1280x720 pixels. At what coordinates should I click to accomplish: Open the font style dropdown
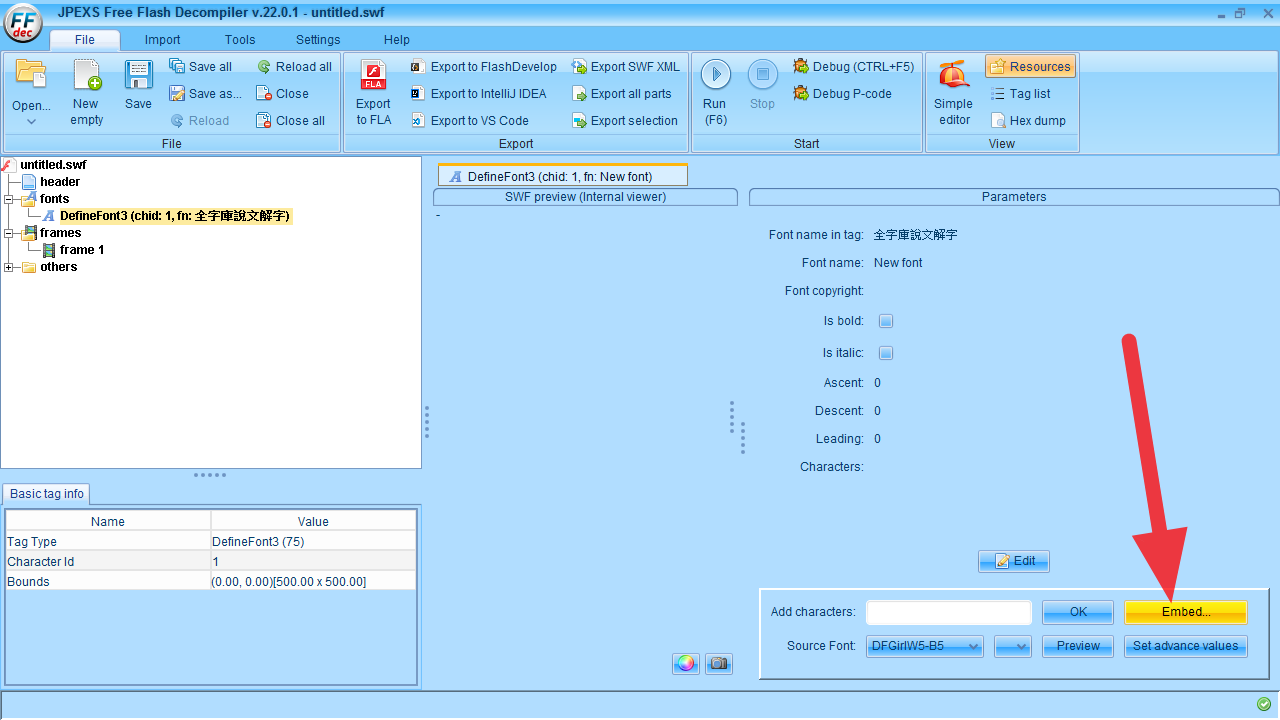pos(1013,646)
